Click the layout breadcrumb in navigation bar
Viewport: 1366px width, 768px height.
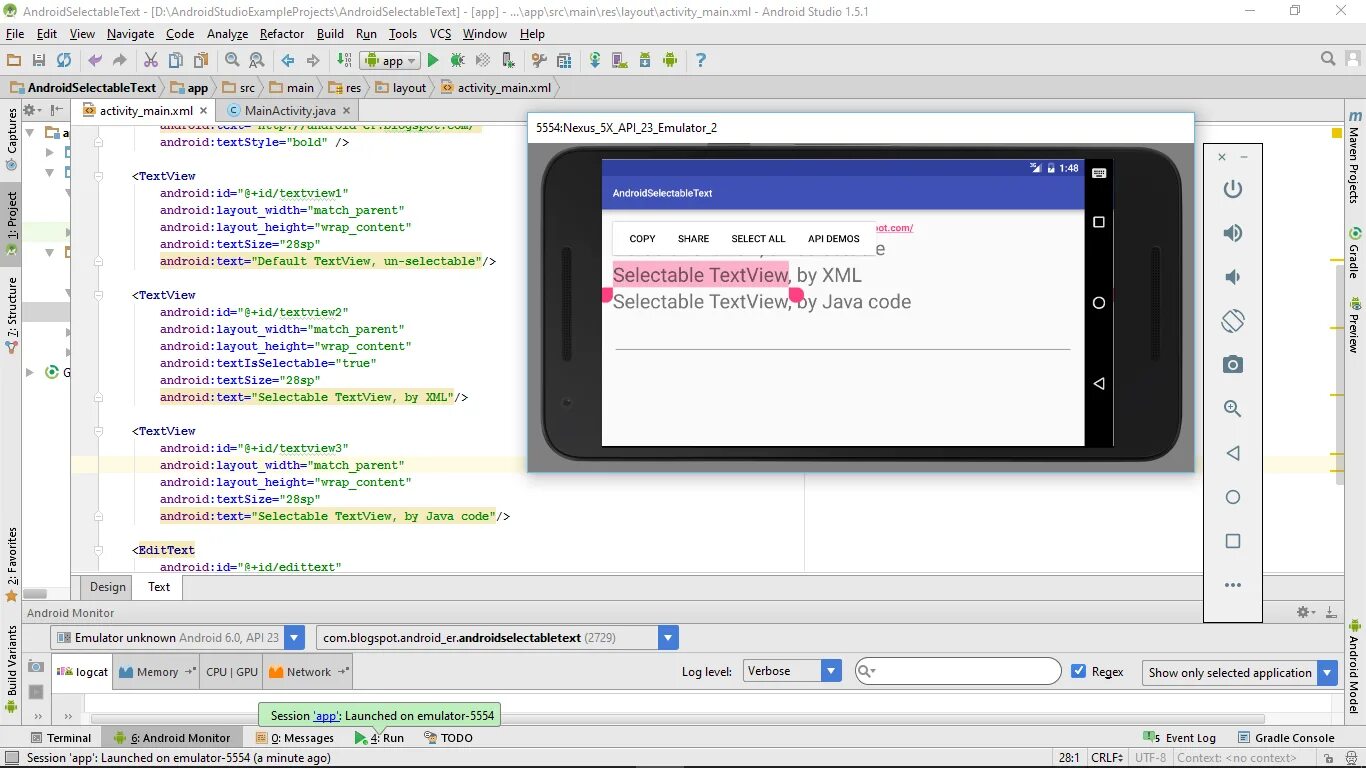[401, 88]
